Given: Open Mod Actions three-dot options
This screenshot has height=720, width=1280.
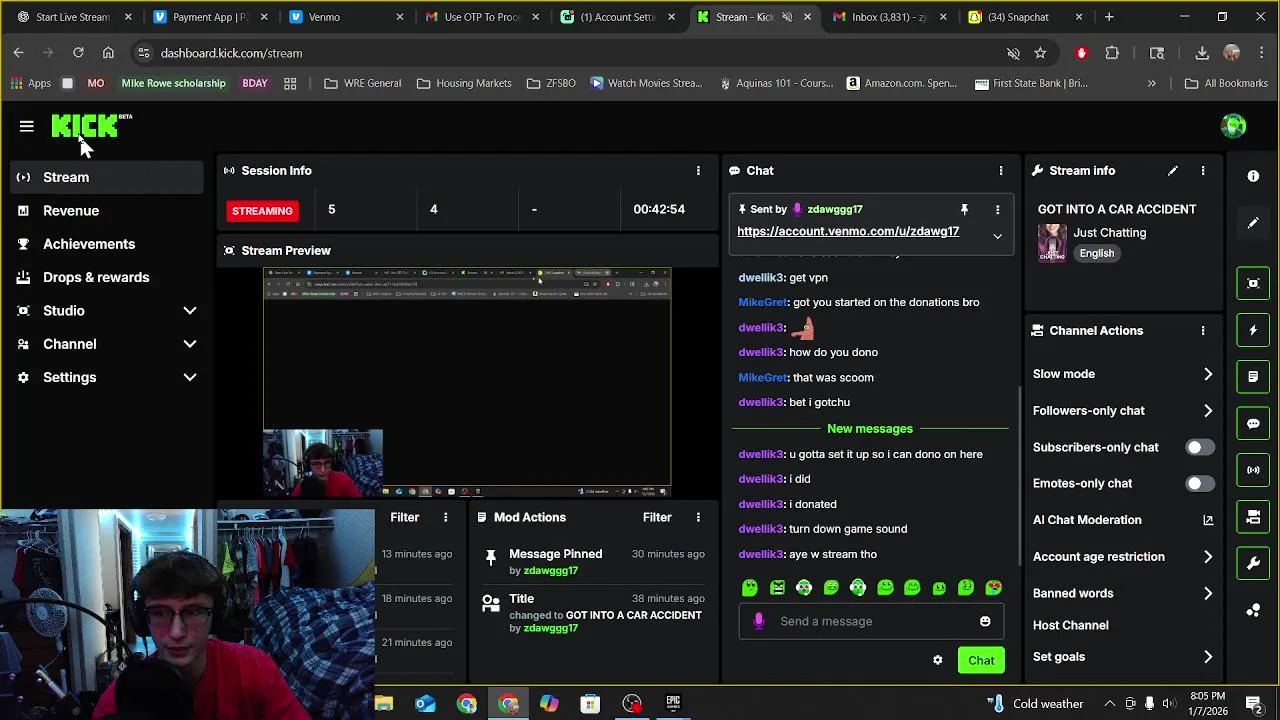Looking at the screenshot, I should (x=698, y=517).
